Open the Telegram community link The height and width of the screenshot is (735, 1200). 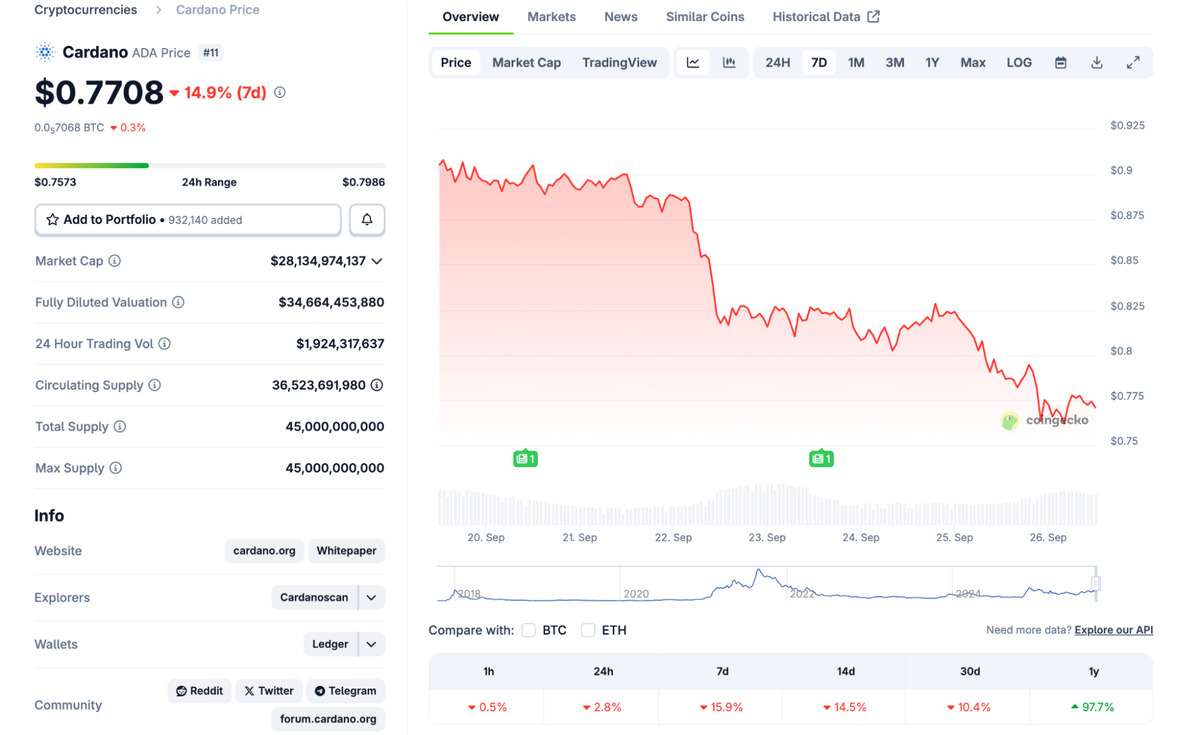click(346, 691)
